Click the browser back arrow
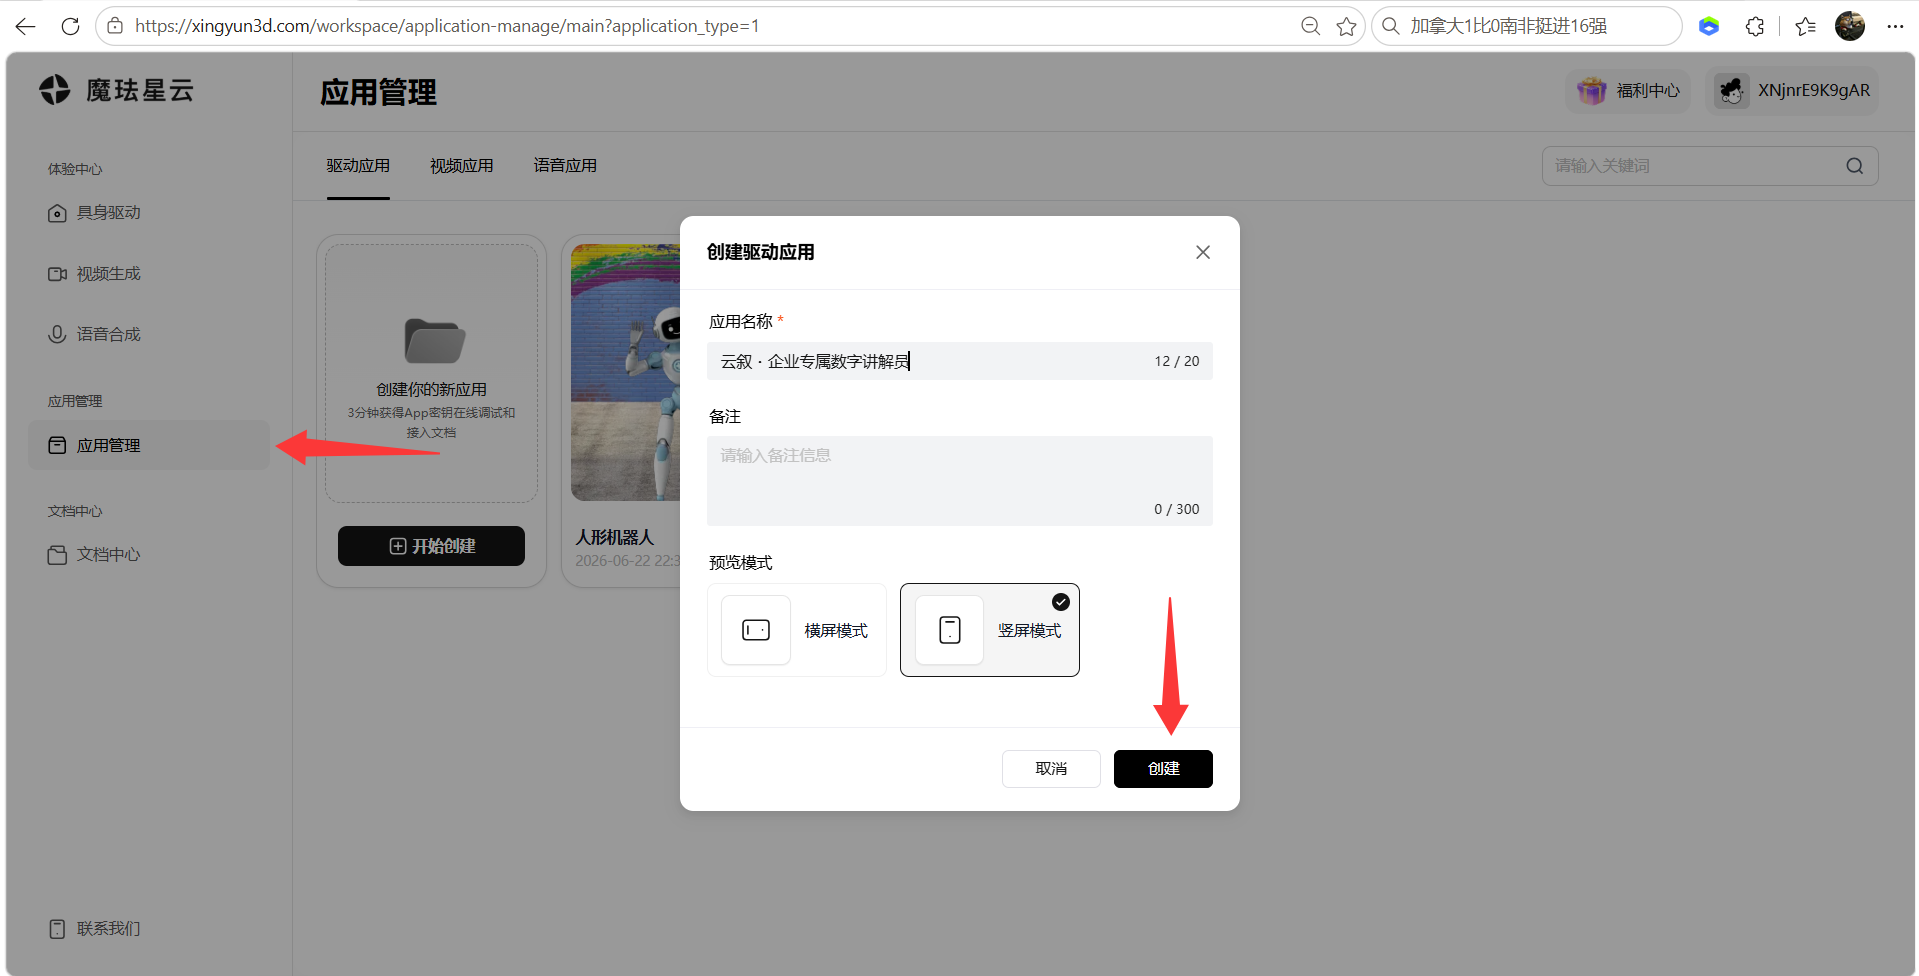 [26, 26]
